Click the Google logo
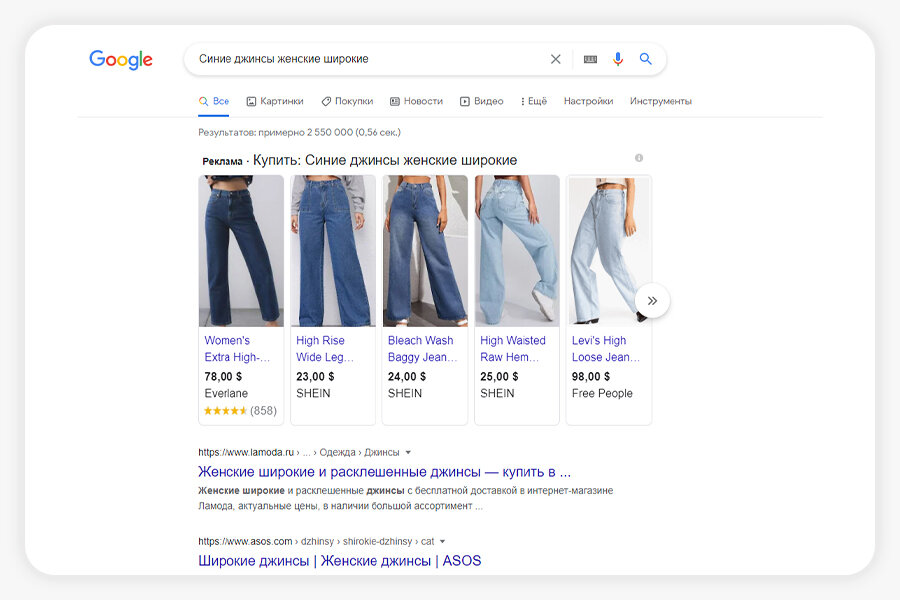 [121, 60]
